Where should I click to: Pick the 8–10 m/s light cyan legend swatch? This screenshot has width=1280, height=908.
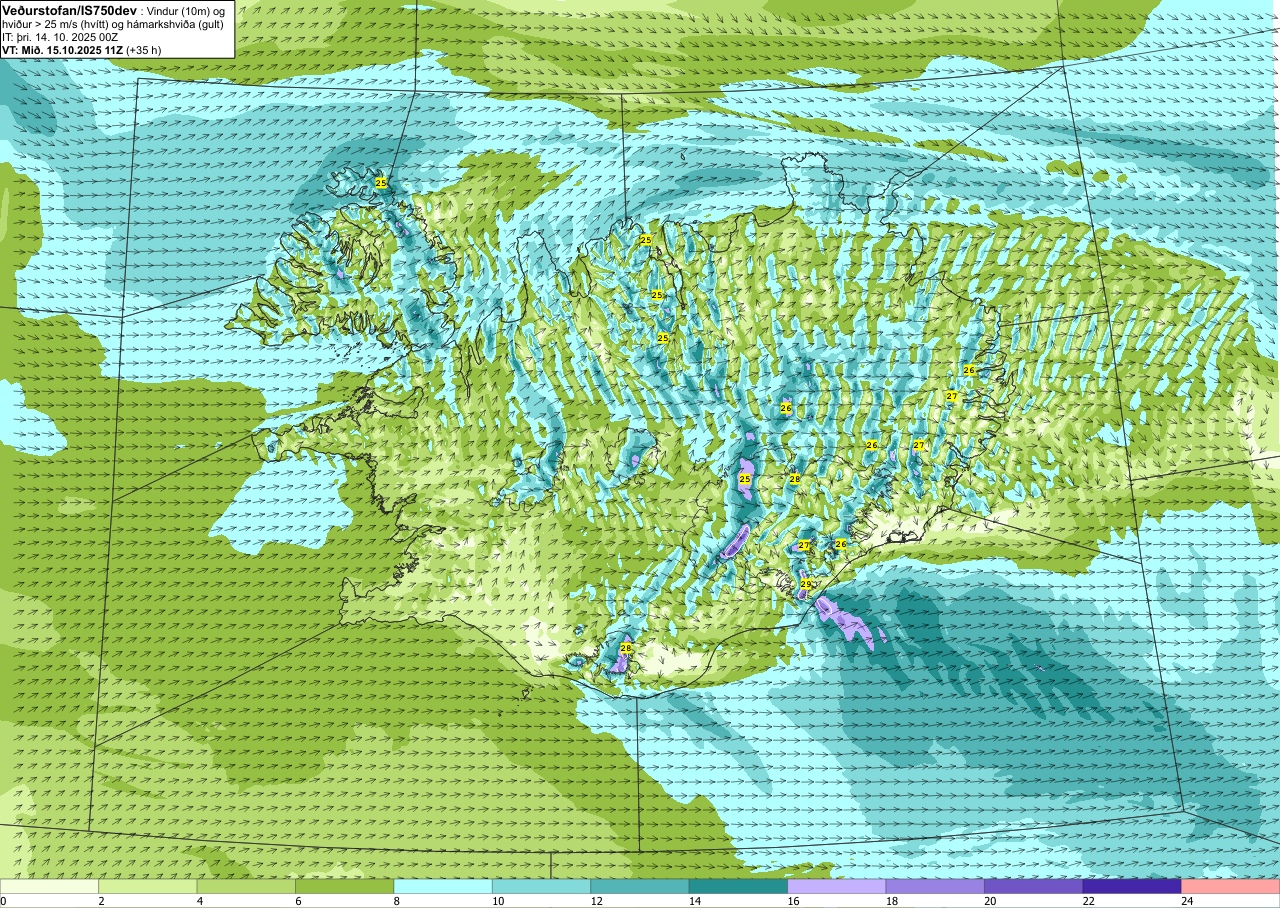click(x=443, y=886)
